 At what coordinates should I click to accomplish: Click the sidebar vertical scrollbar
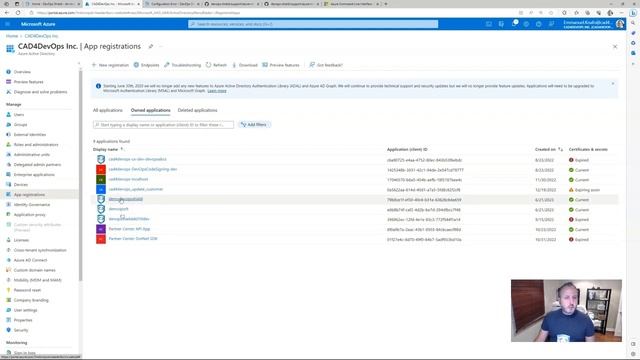80,176
